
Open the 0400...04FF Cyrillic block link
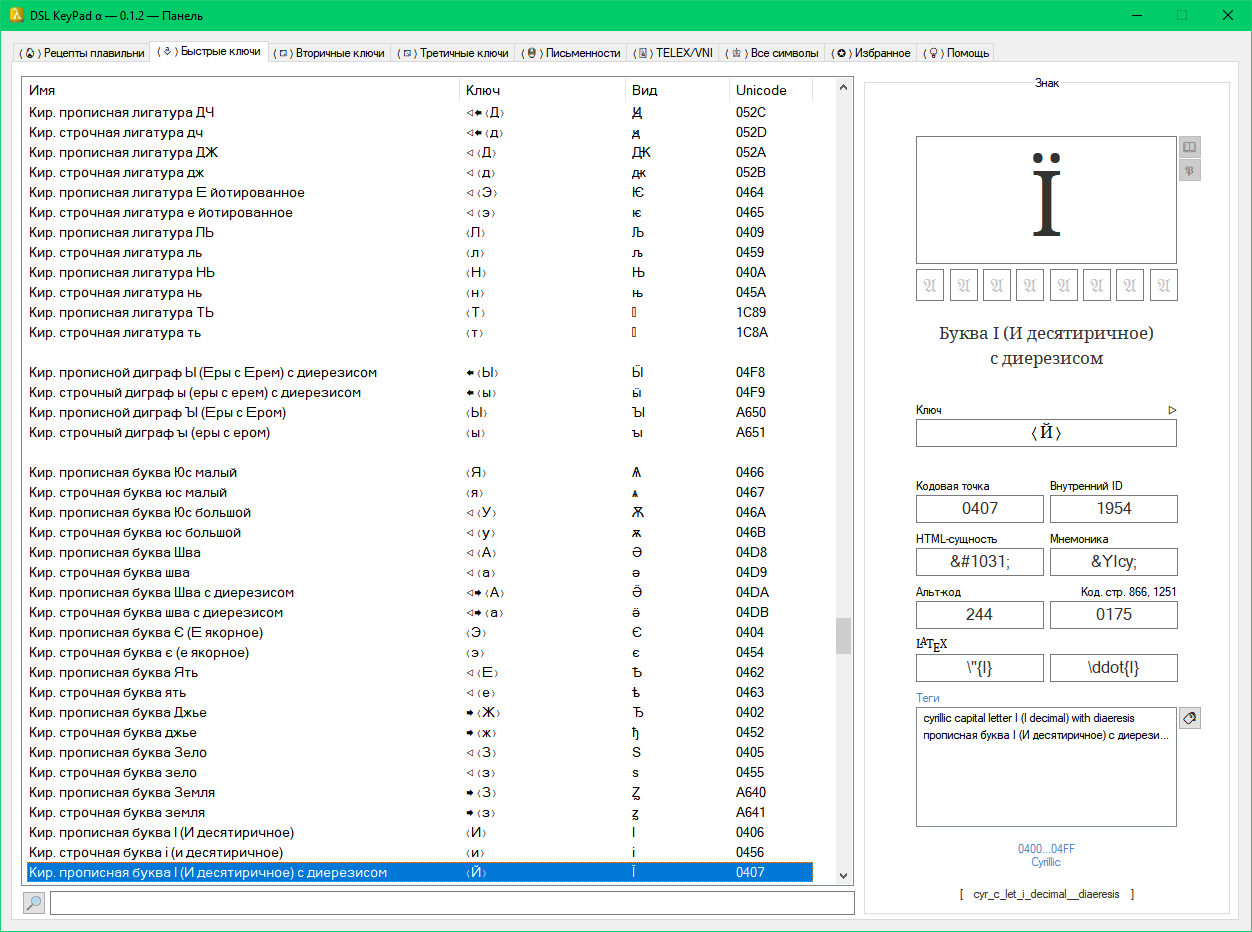(x=1046, y=855)
